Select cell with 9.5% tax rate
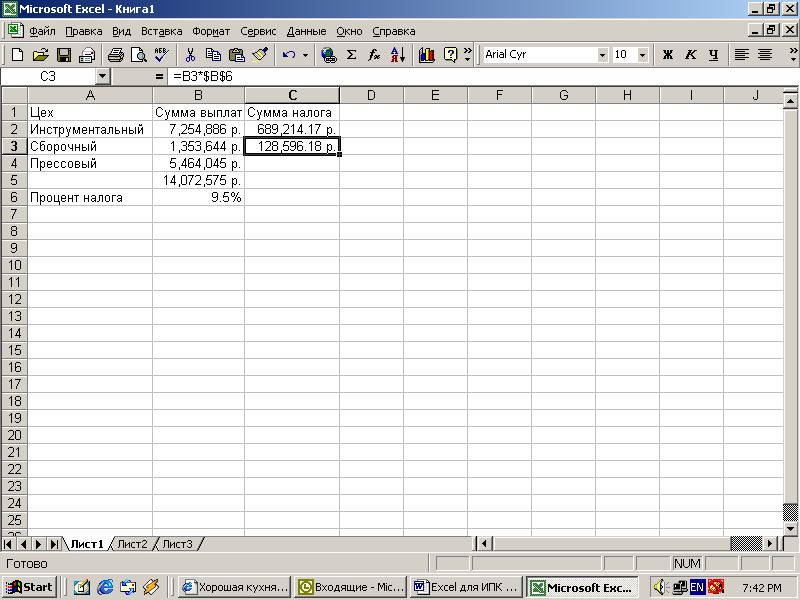This screenshot has height=600, width=800. tap(198, 197)
